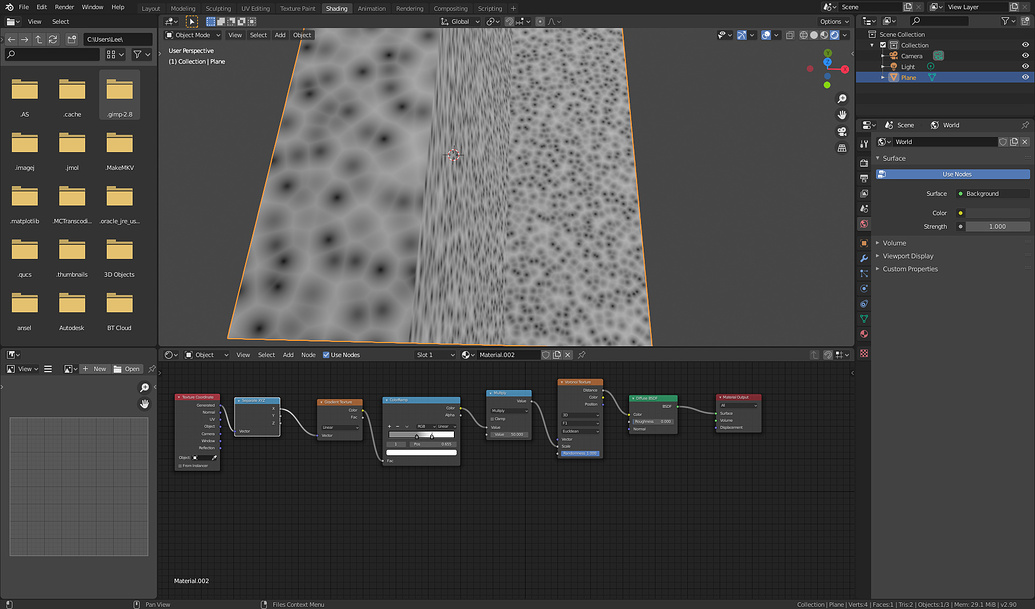Hide the Light with its eye icon
Image resolution: width=1035 pixels, height=609 pixels.
pos(1025,67)
